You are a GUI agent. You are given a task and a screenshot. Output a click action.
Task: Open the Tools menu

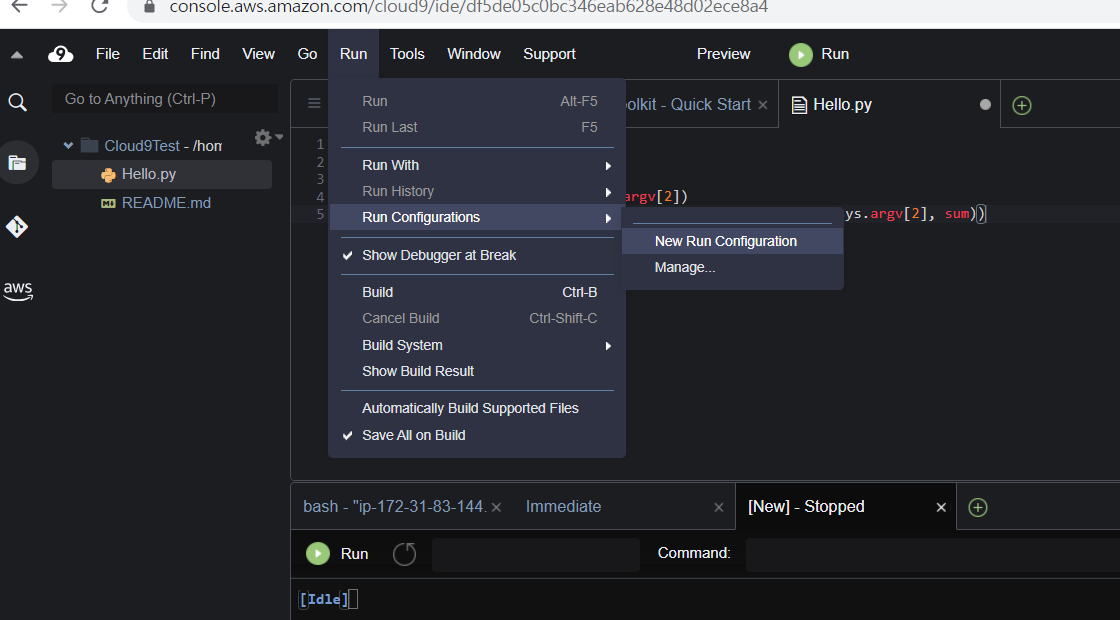[407, 54]
